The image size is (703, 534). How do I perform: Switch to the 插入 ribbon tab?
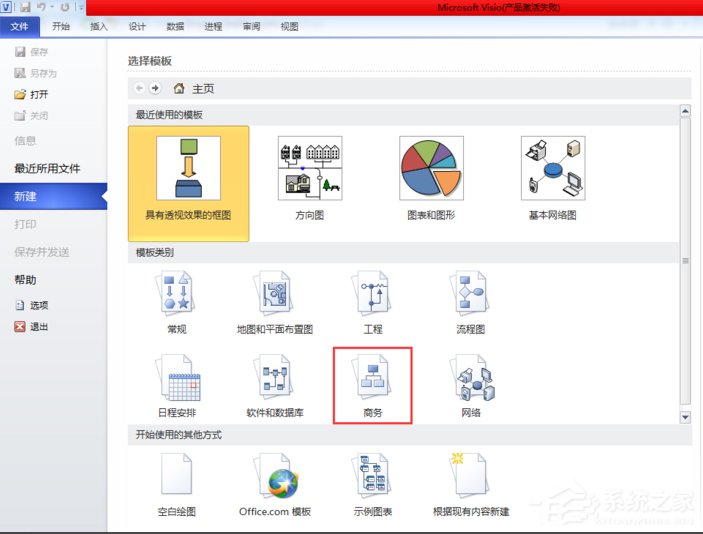pyautogui.click(x=99, y=26)
